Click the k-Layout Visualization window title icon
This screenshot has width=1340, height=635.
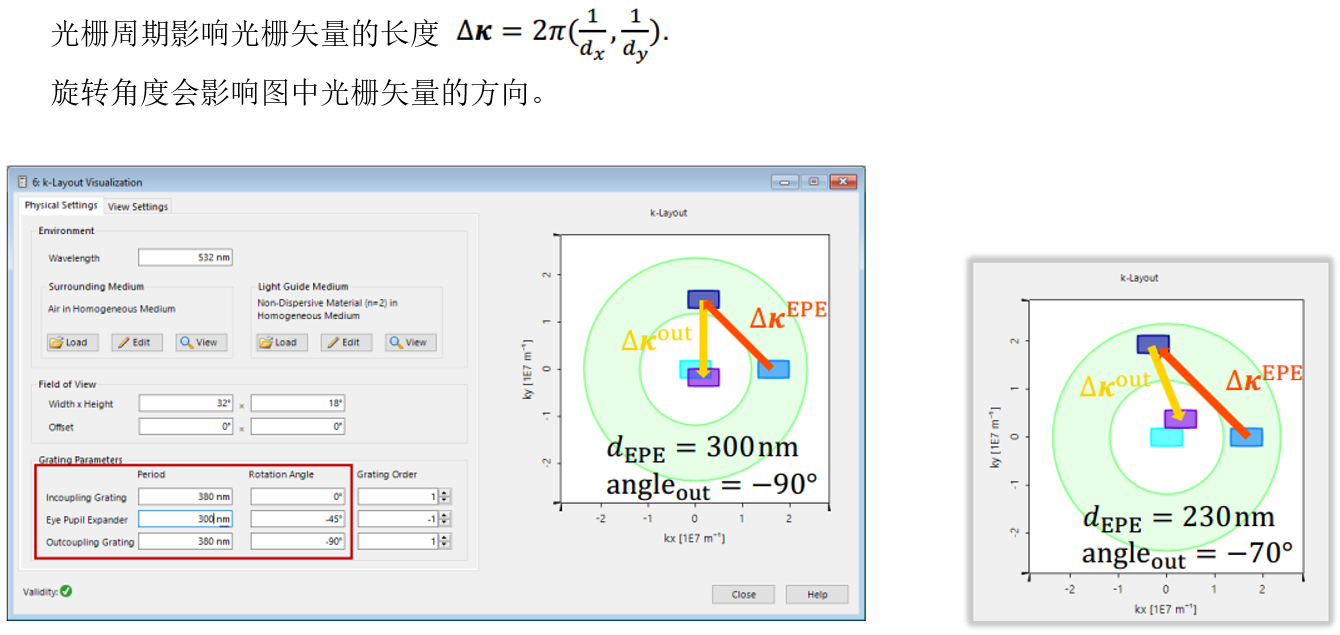click(x=22, y=182)
